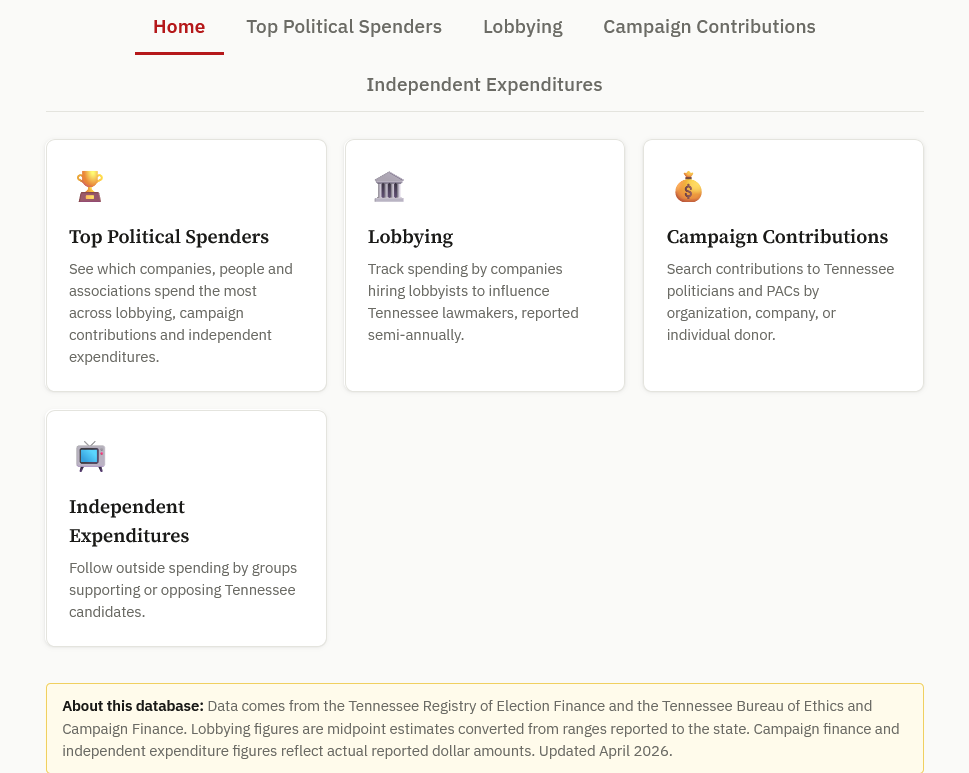969x773 pixels.
Task: Click the 'Follow outside spending by groups' description
Action: point(183,590)
